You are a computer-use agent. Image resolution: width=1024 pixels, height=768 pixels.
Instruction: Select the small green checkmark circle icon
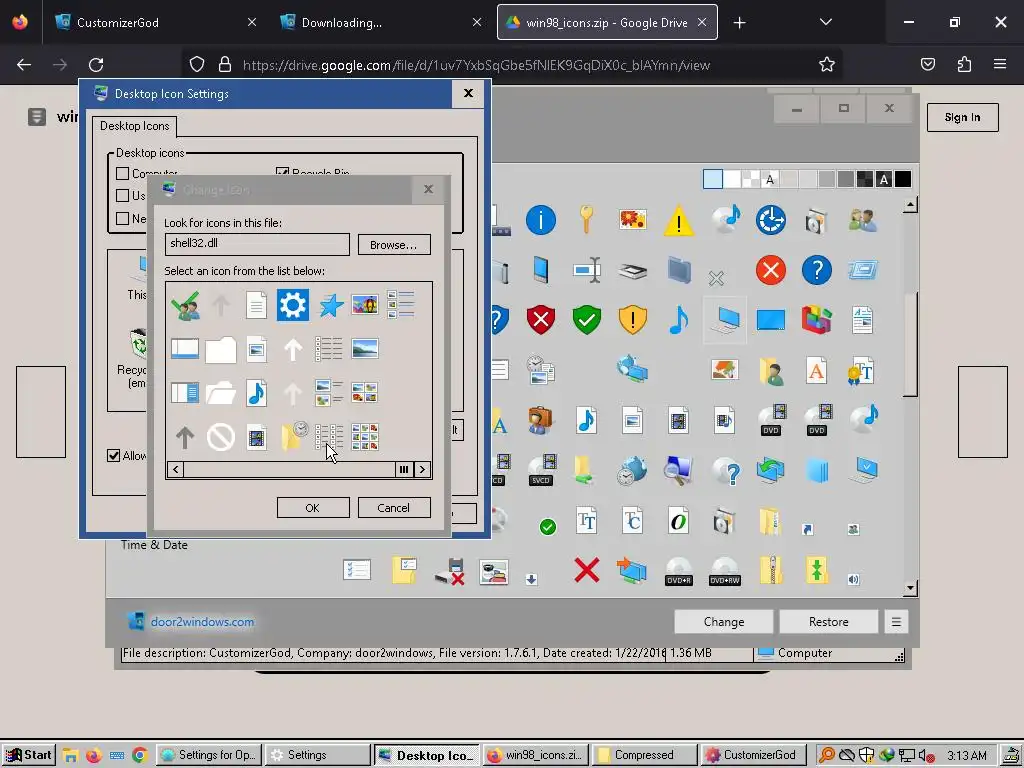548,526
